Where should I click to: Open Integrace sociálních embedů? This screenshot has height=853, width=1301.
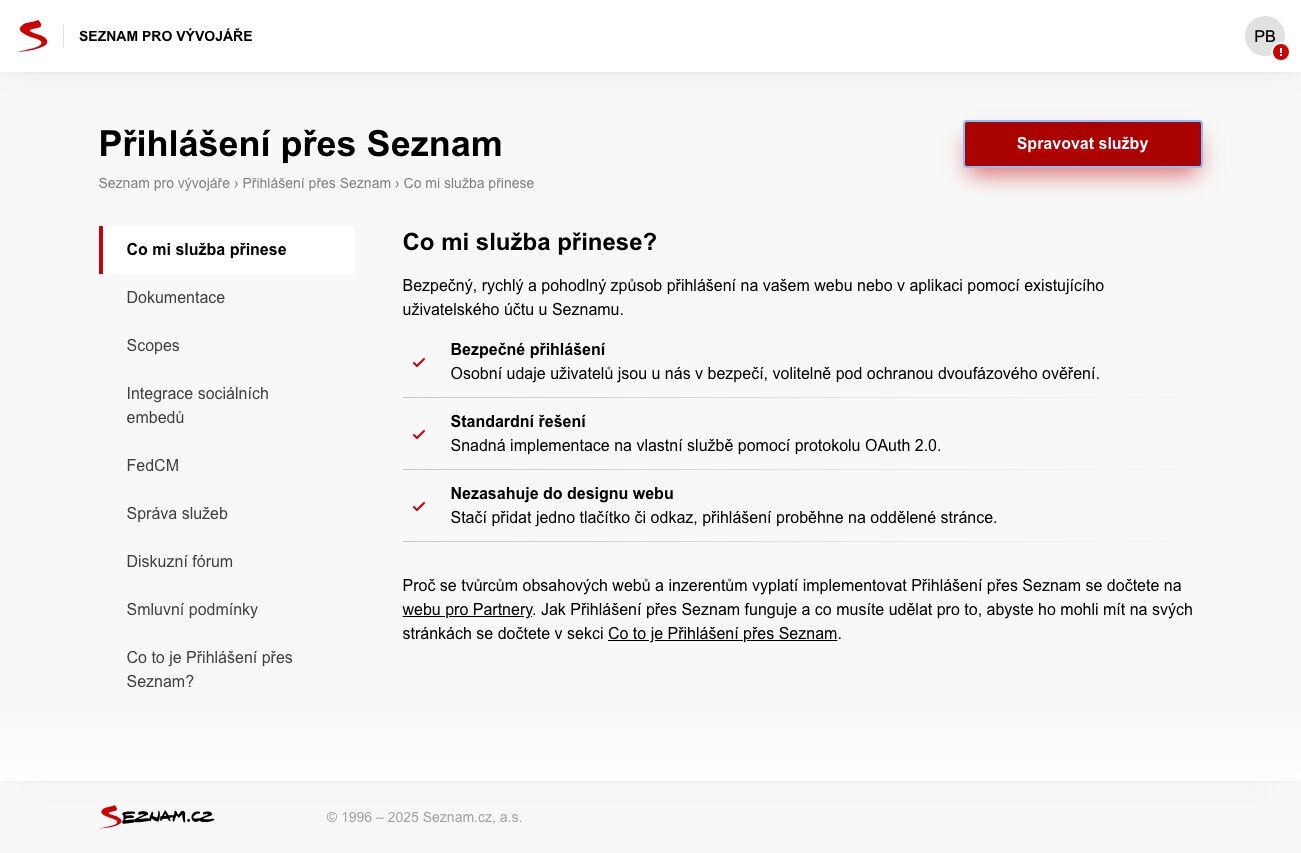pos(227,405)
